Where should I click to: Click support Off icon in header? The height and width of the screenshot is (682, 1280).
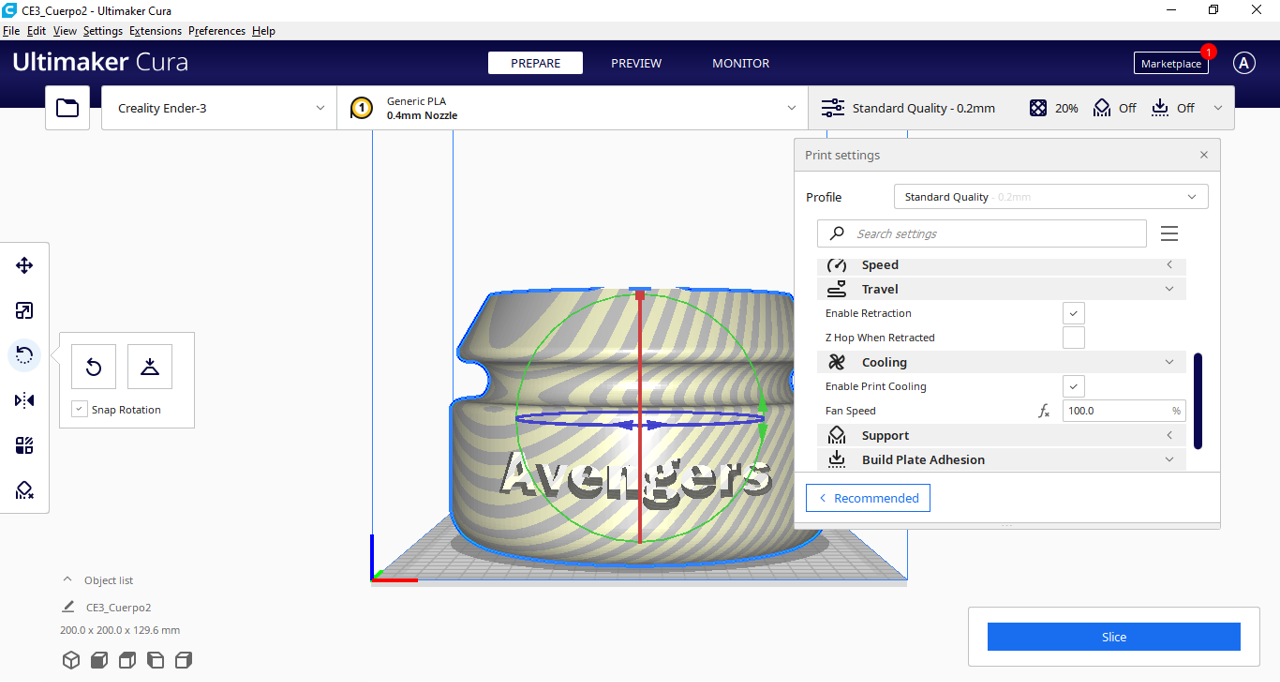coord(1102,108)
